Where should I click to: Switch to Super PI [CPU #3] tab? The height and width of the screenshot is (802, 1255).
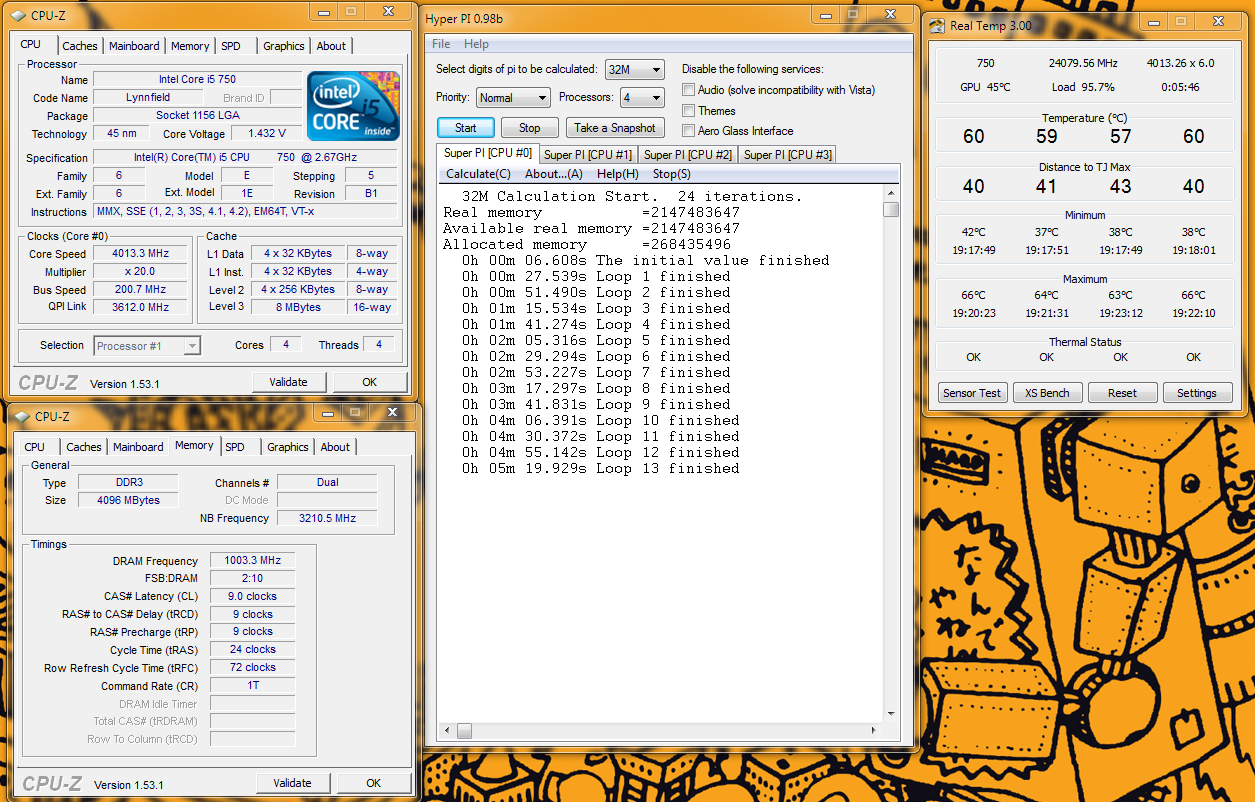788,154
